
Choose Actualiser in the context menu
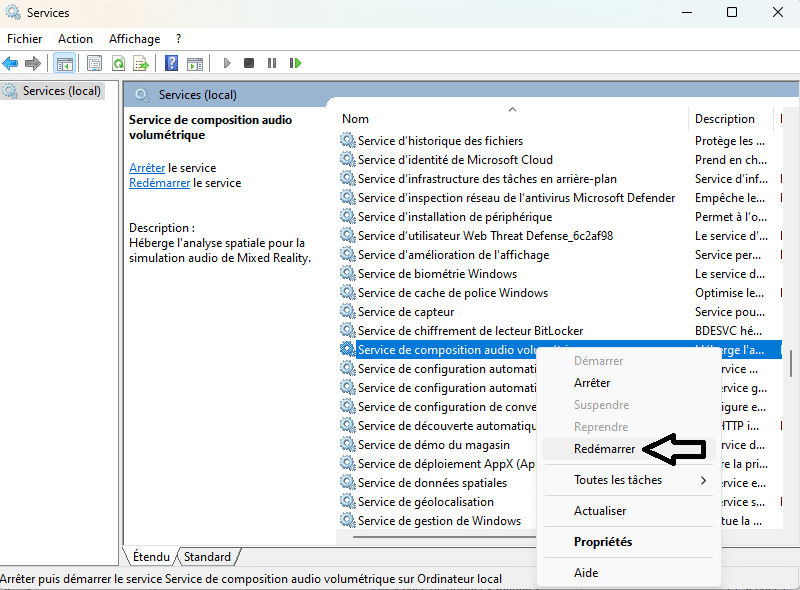pyautogui.click(x=629, y=511)
